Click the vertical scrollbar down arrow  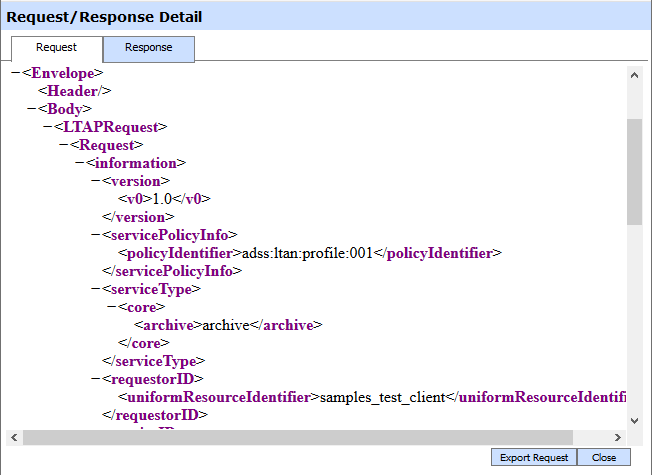coord(634,422)
